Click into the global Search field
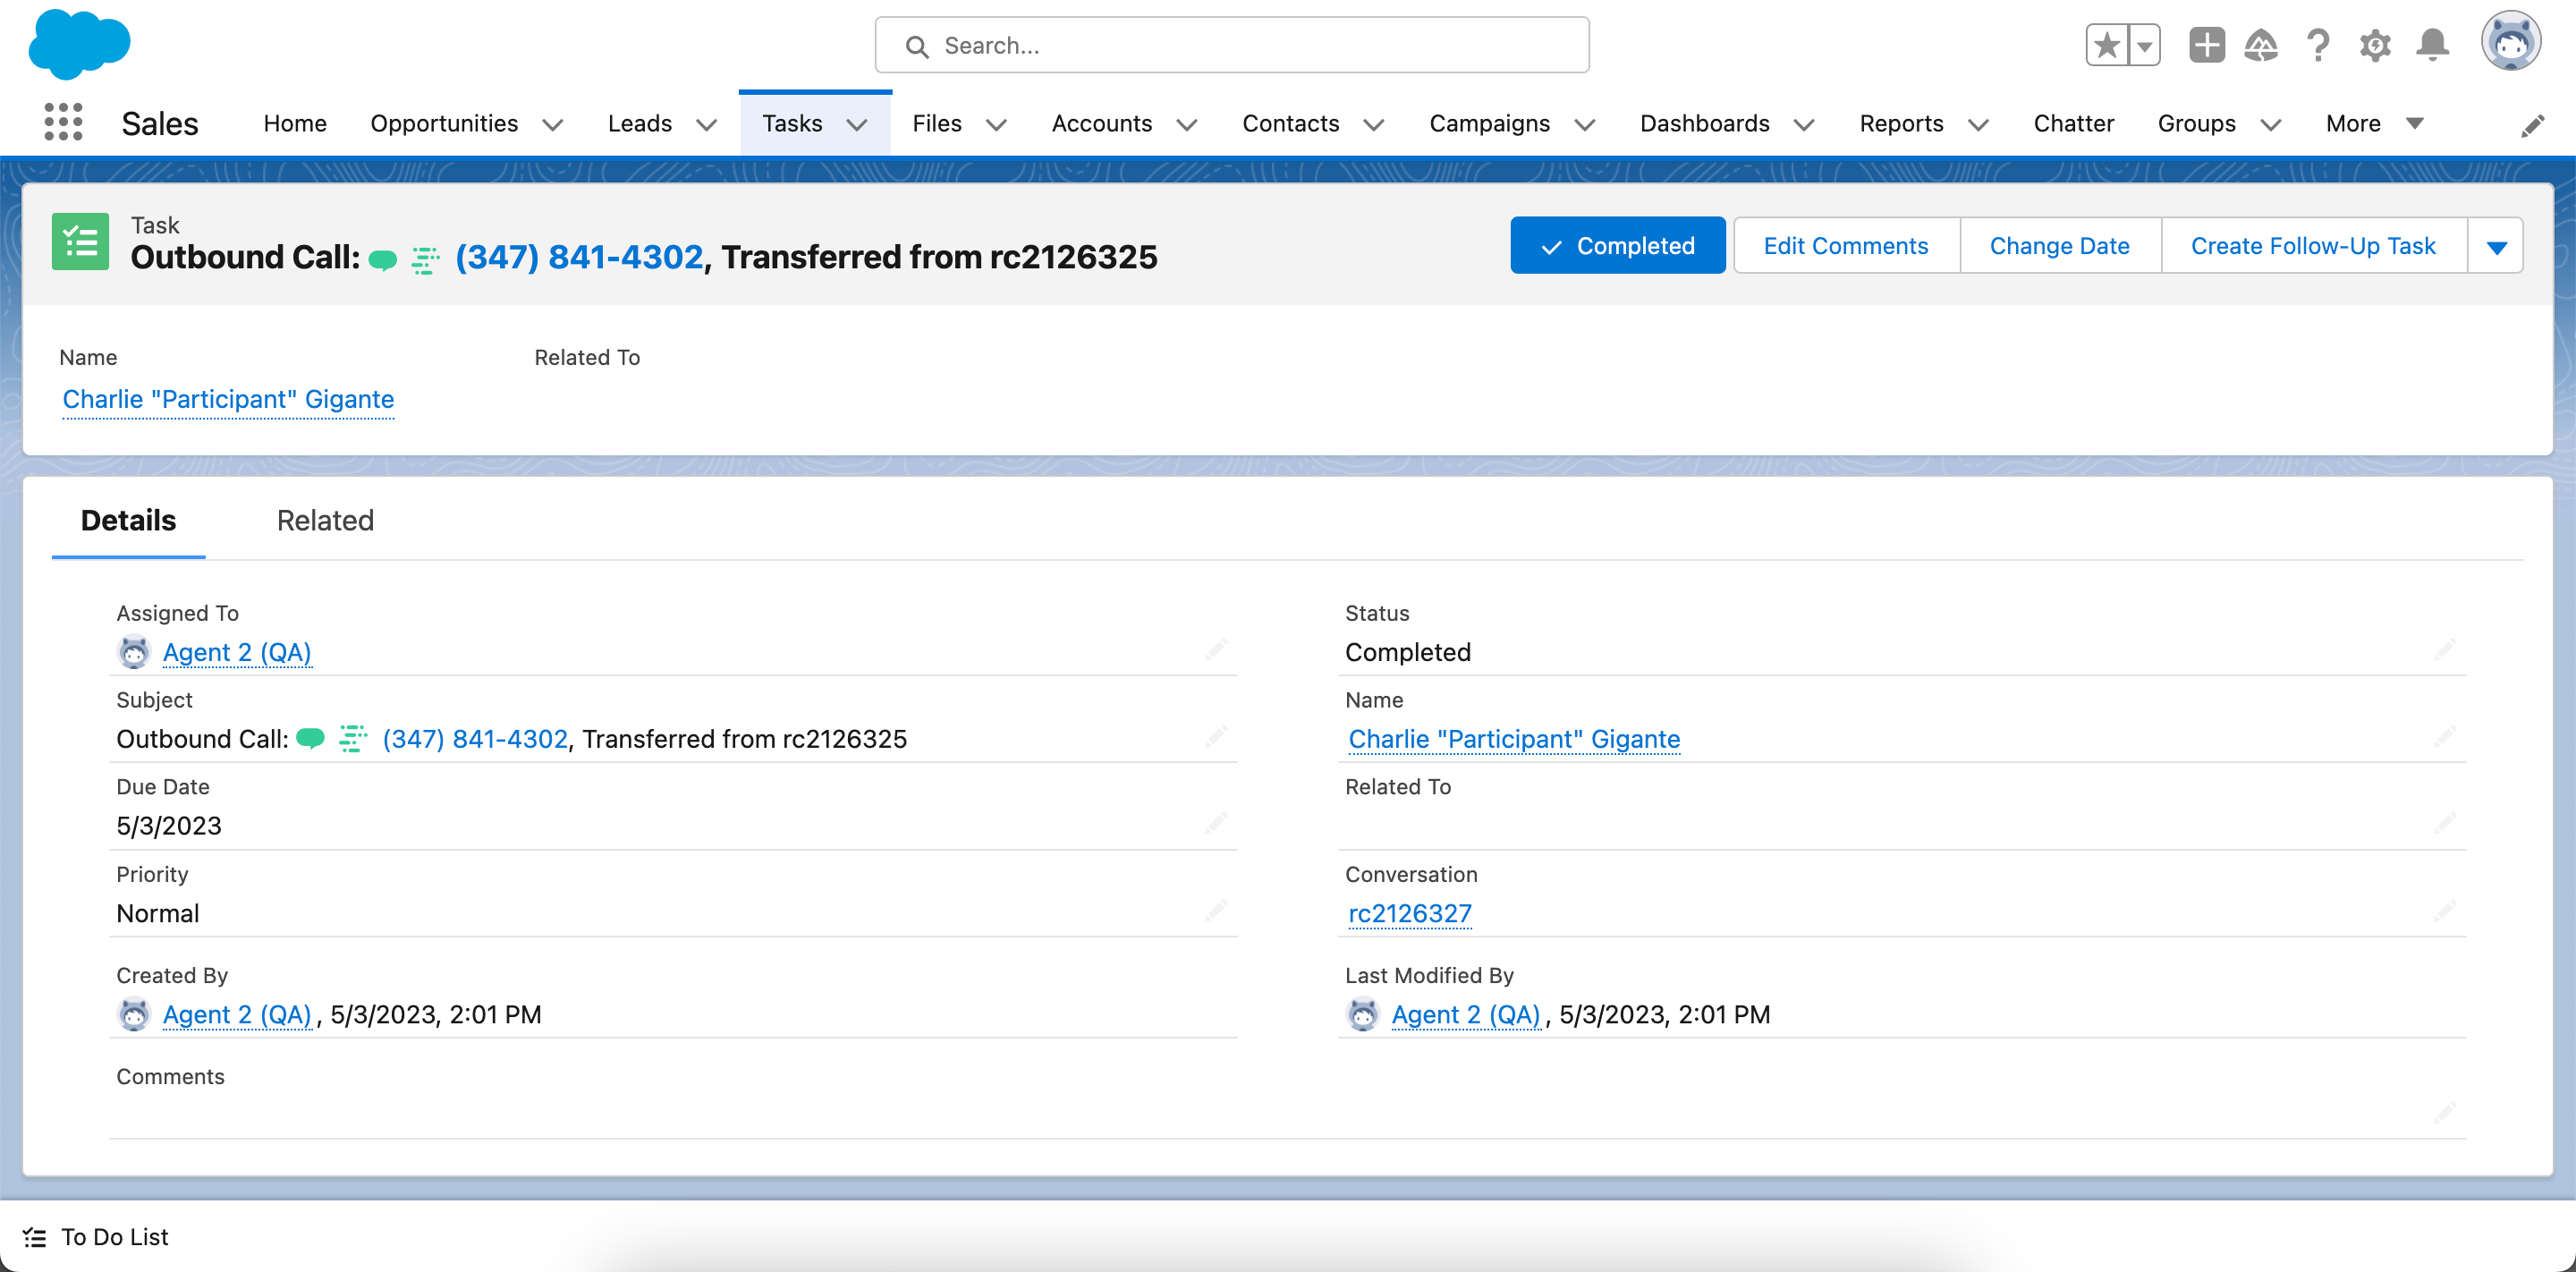Screen dimensions: 2576x1272 (1232, 45)
